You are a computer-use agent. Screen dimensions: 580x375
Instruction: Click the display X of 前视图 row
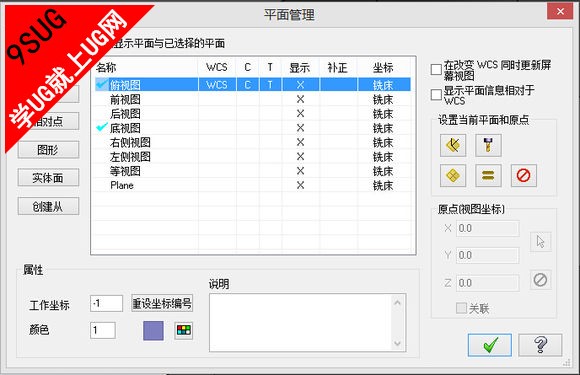click(x=300, y=99)
